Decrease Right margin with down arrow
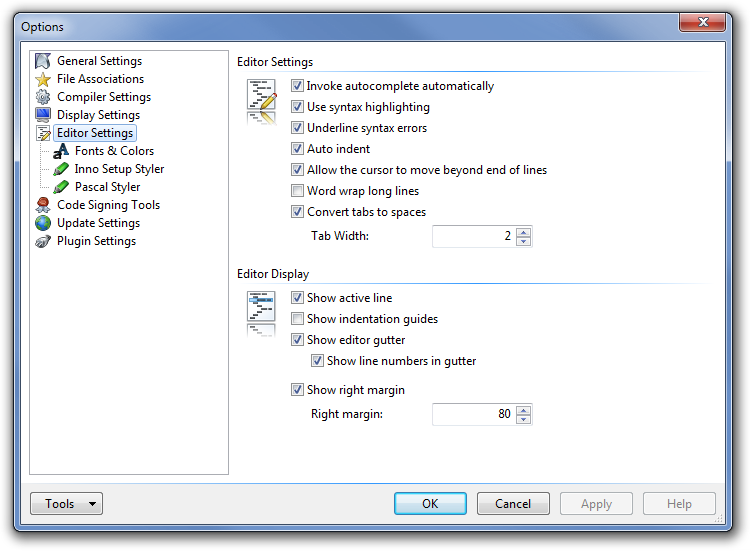751x551 pixels. [x=524, y=419]
